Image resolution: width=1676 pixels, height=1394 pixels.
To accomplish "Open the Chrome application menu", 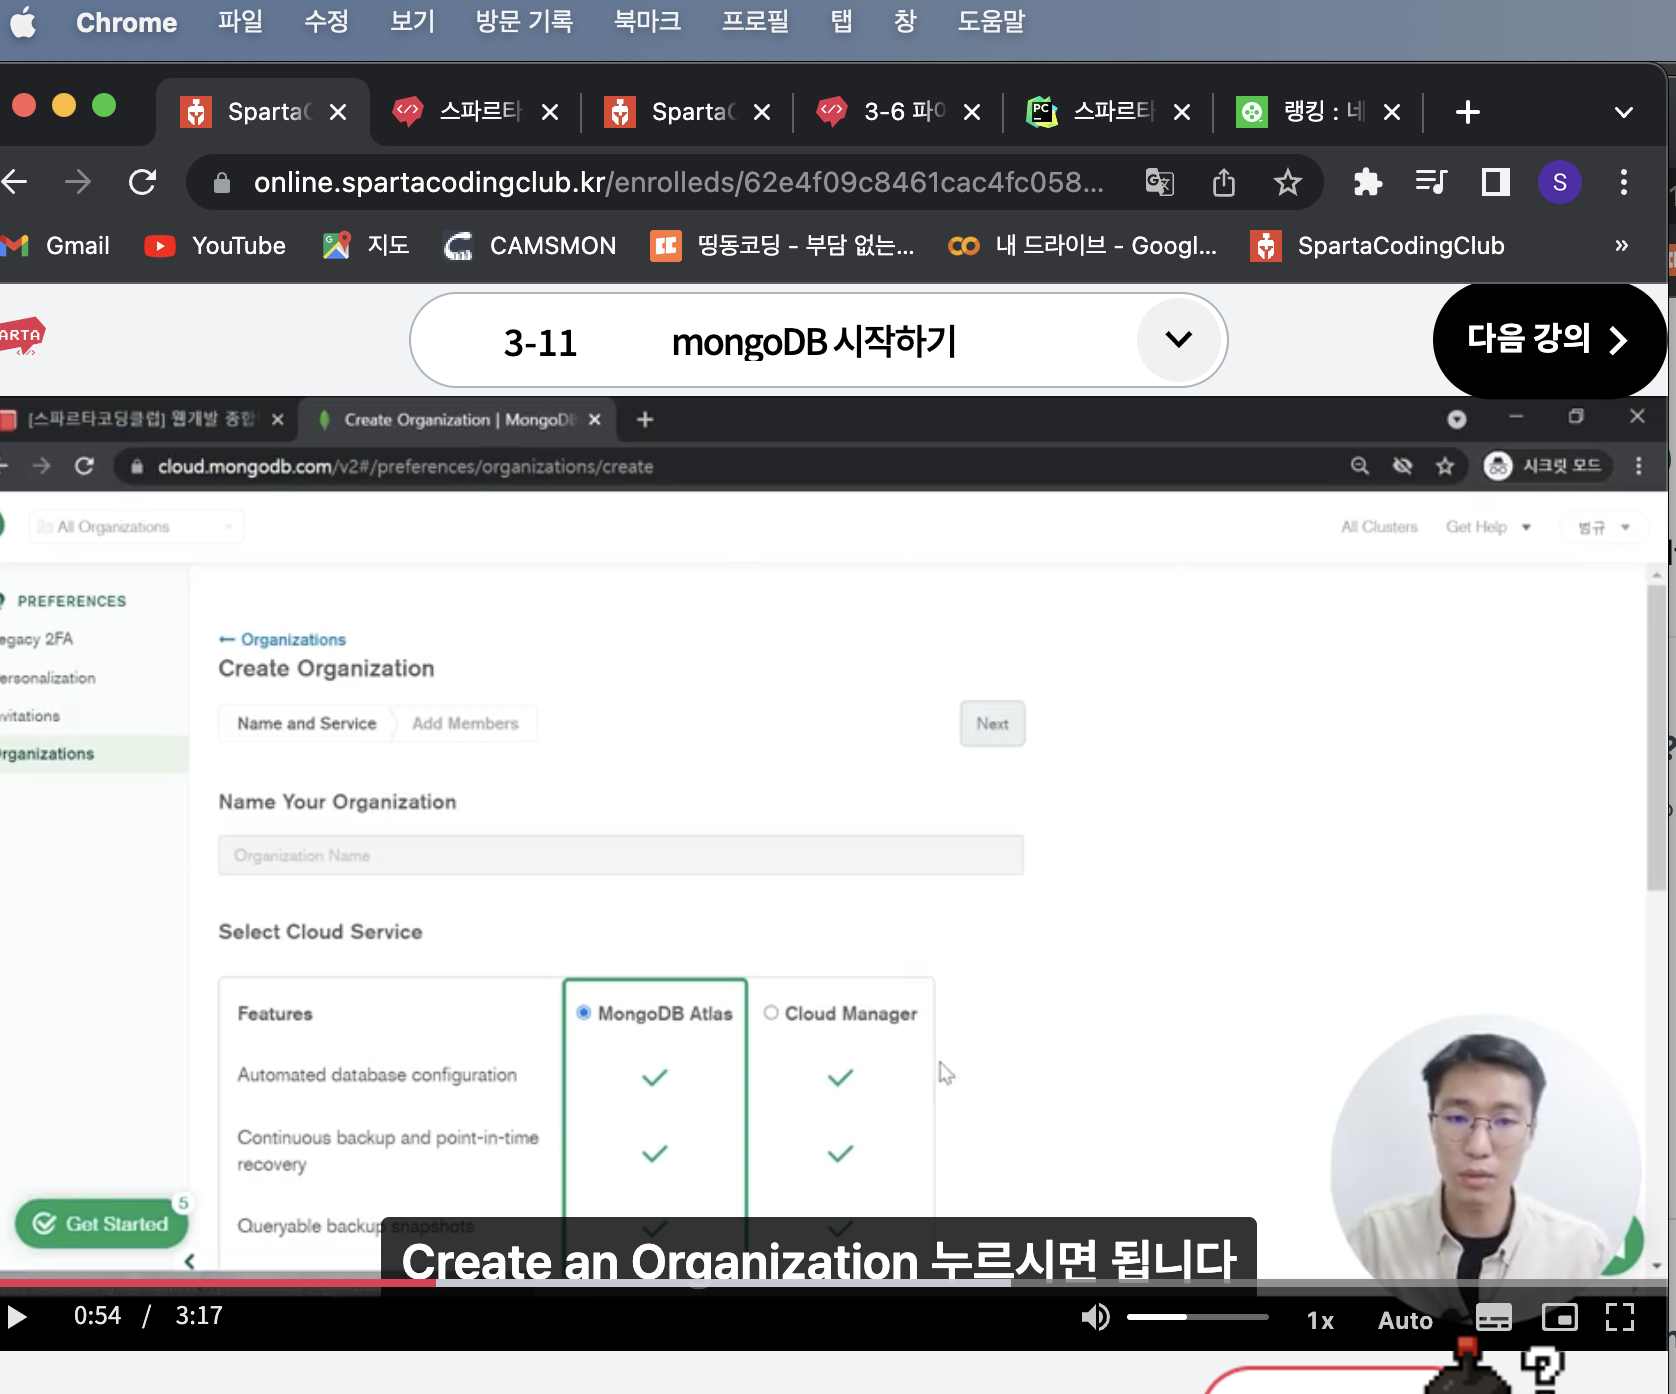I will pos(126,22).
